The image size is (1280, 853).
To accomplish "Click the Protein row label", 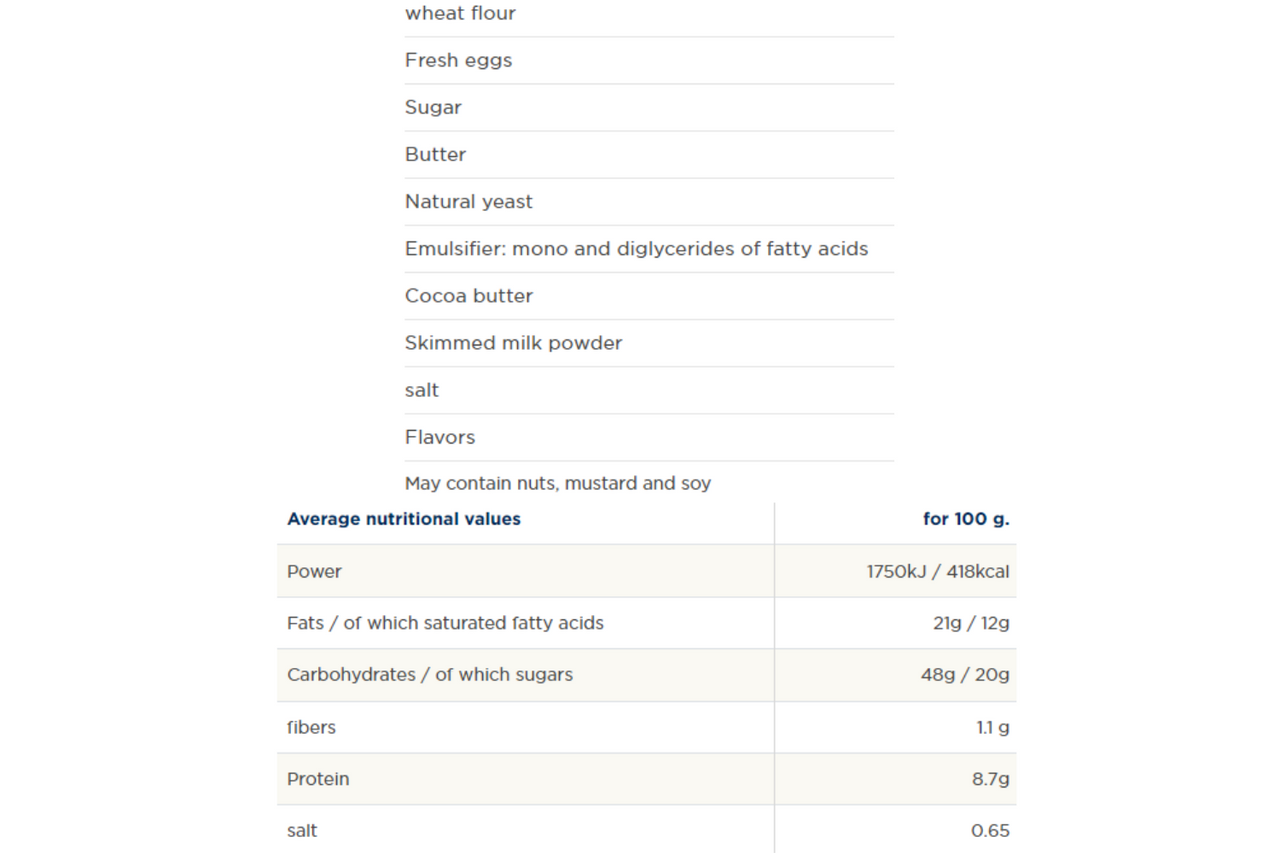I will [x=318, y=779].
